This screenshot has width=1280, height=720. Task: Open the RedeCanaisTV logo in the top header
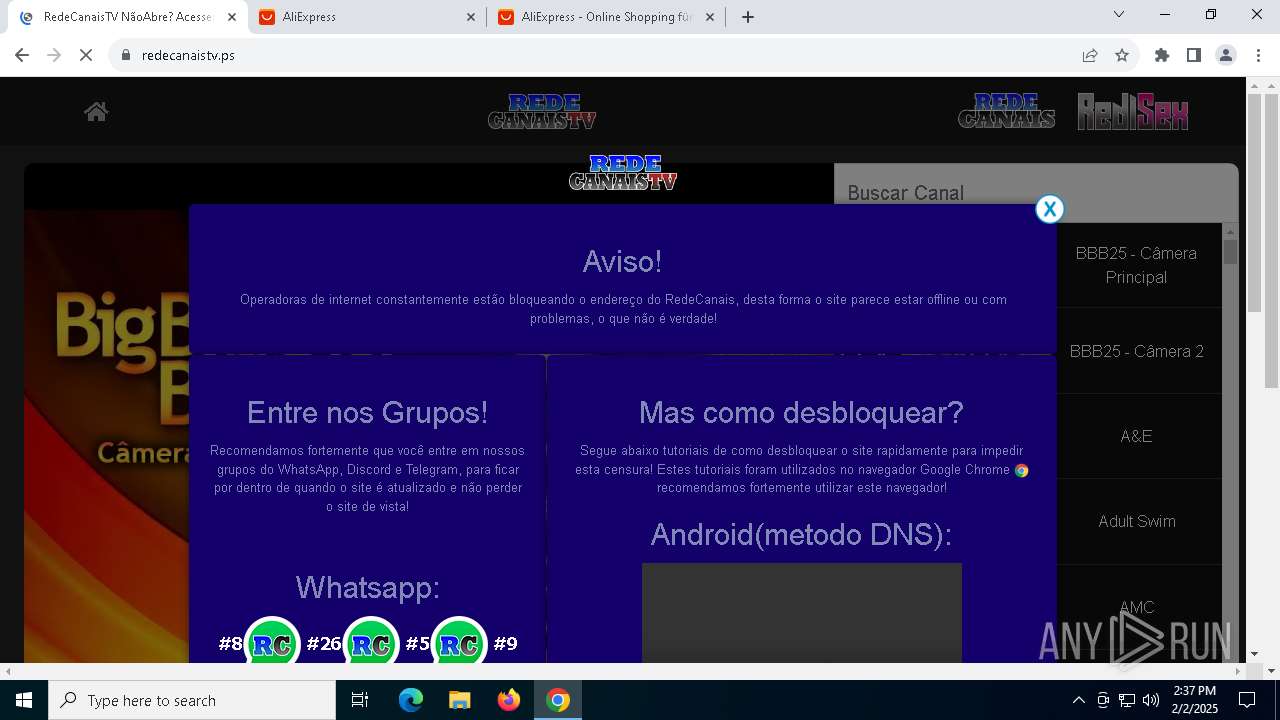542,112
